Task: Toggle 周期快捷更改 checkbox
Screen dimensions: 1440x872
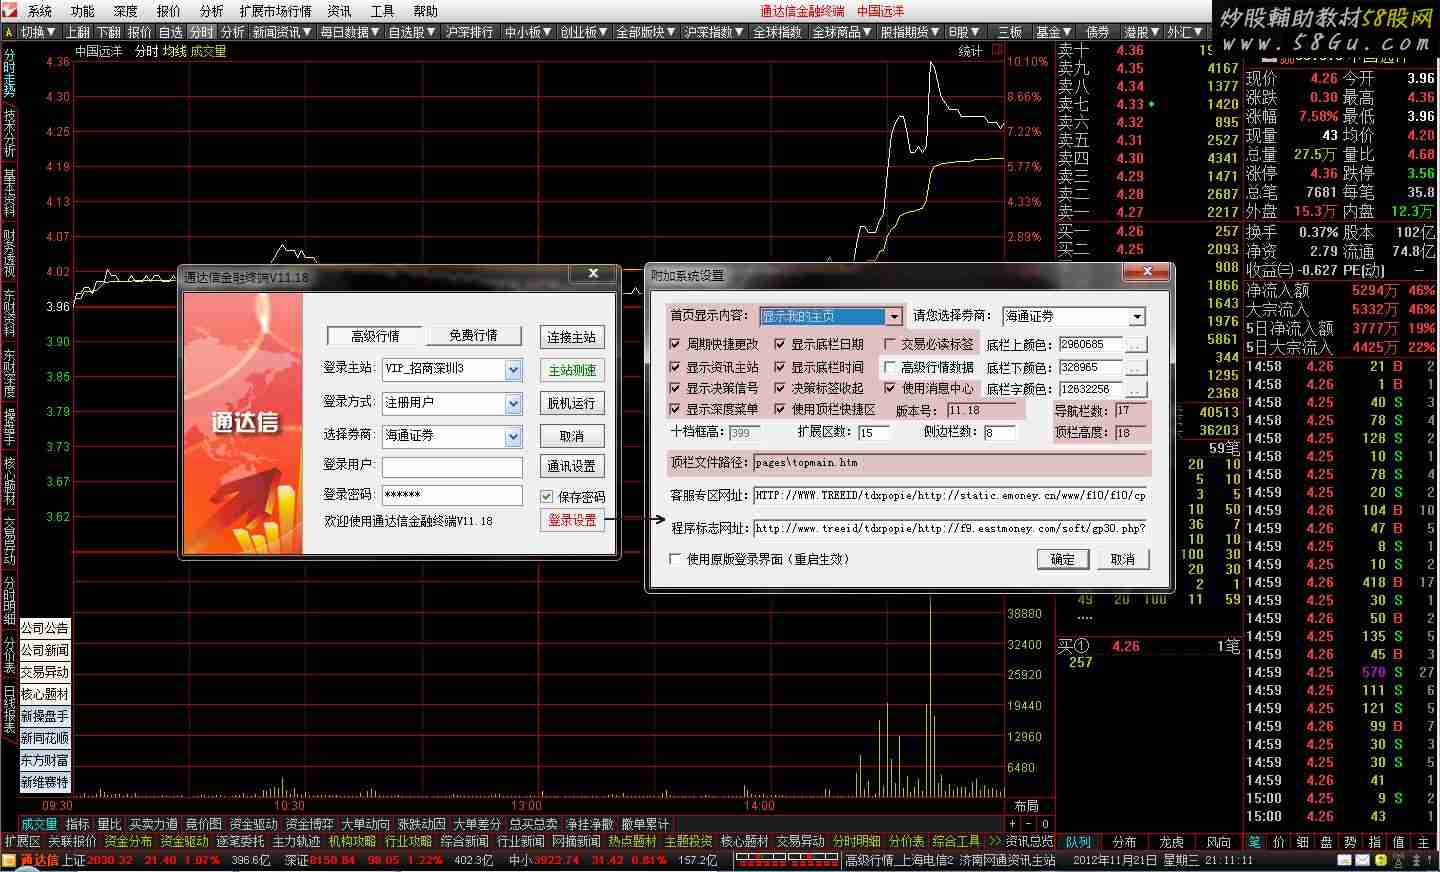Action: pyautogui.click(x=675, y=344)
